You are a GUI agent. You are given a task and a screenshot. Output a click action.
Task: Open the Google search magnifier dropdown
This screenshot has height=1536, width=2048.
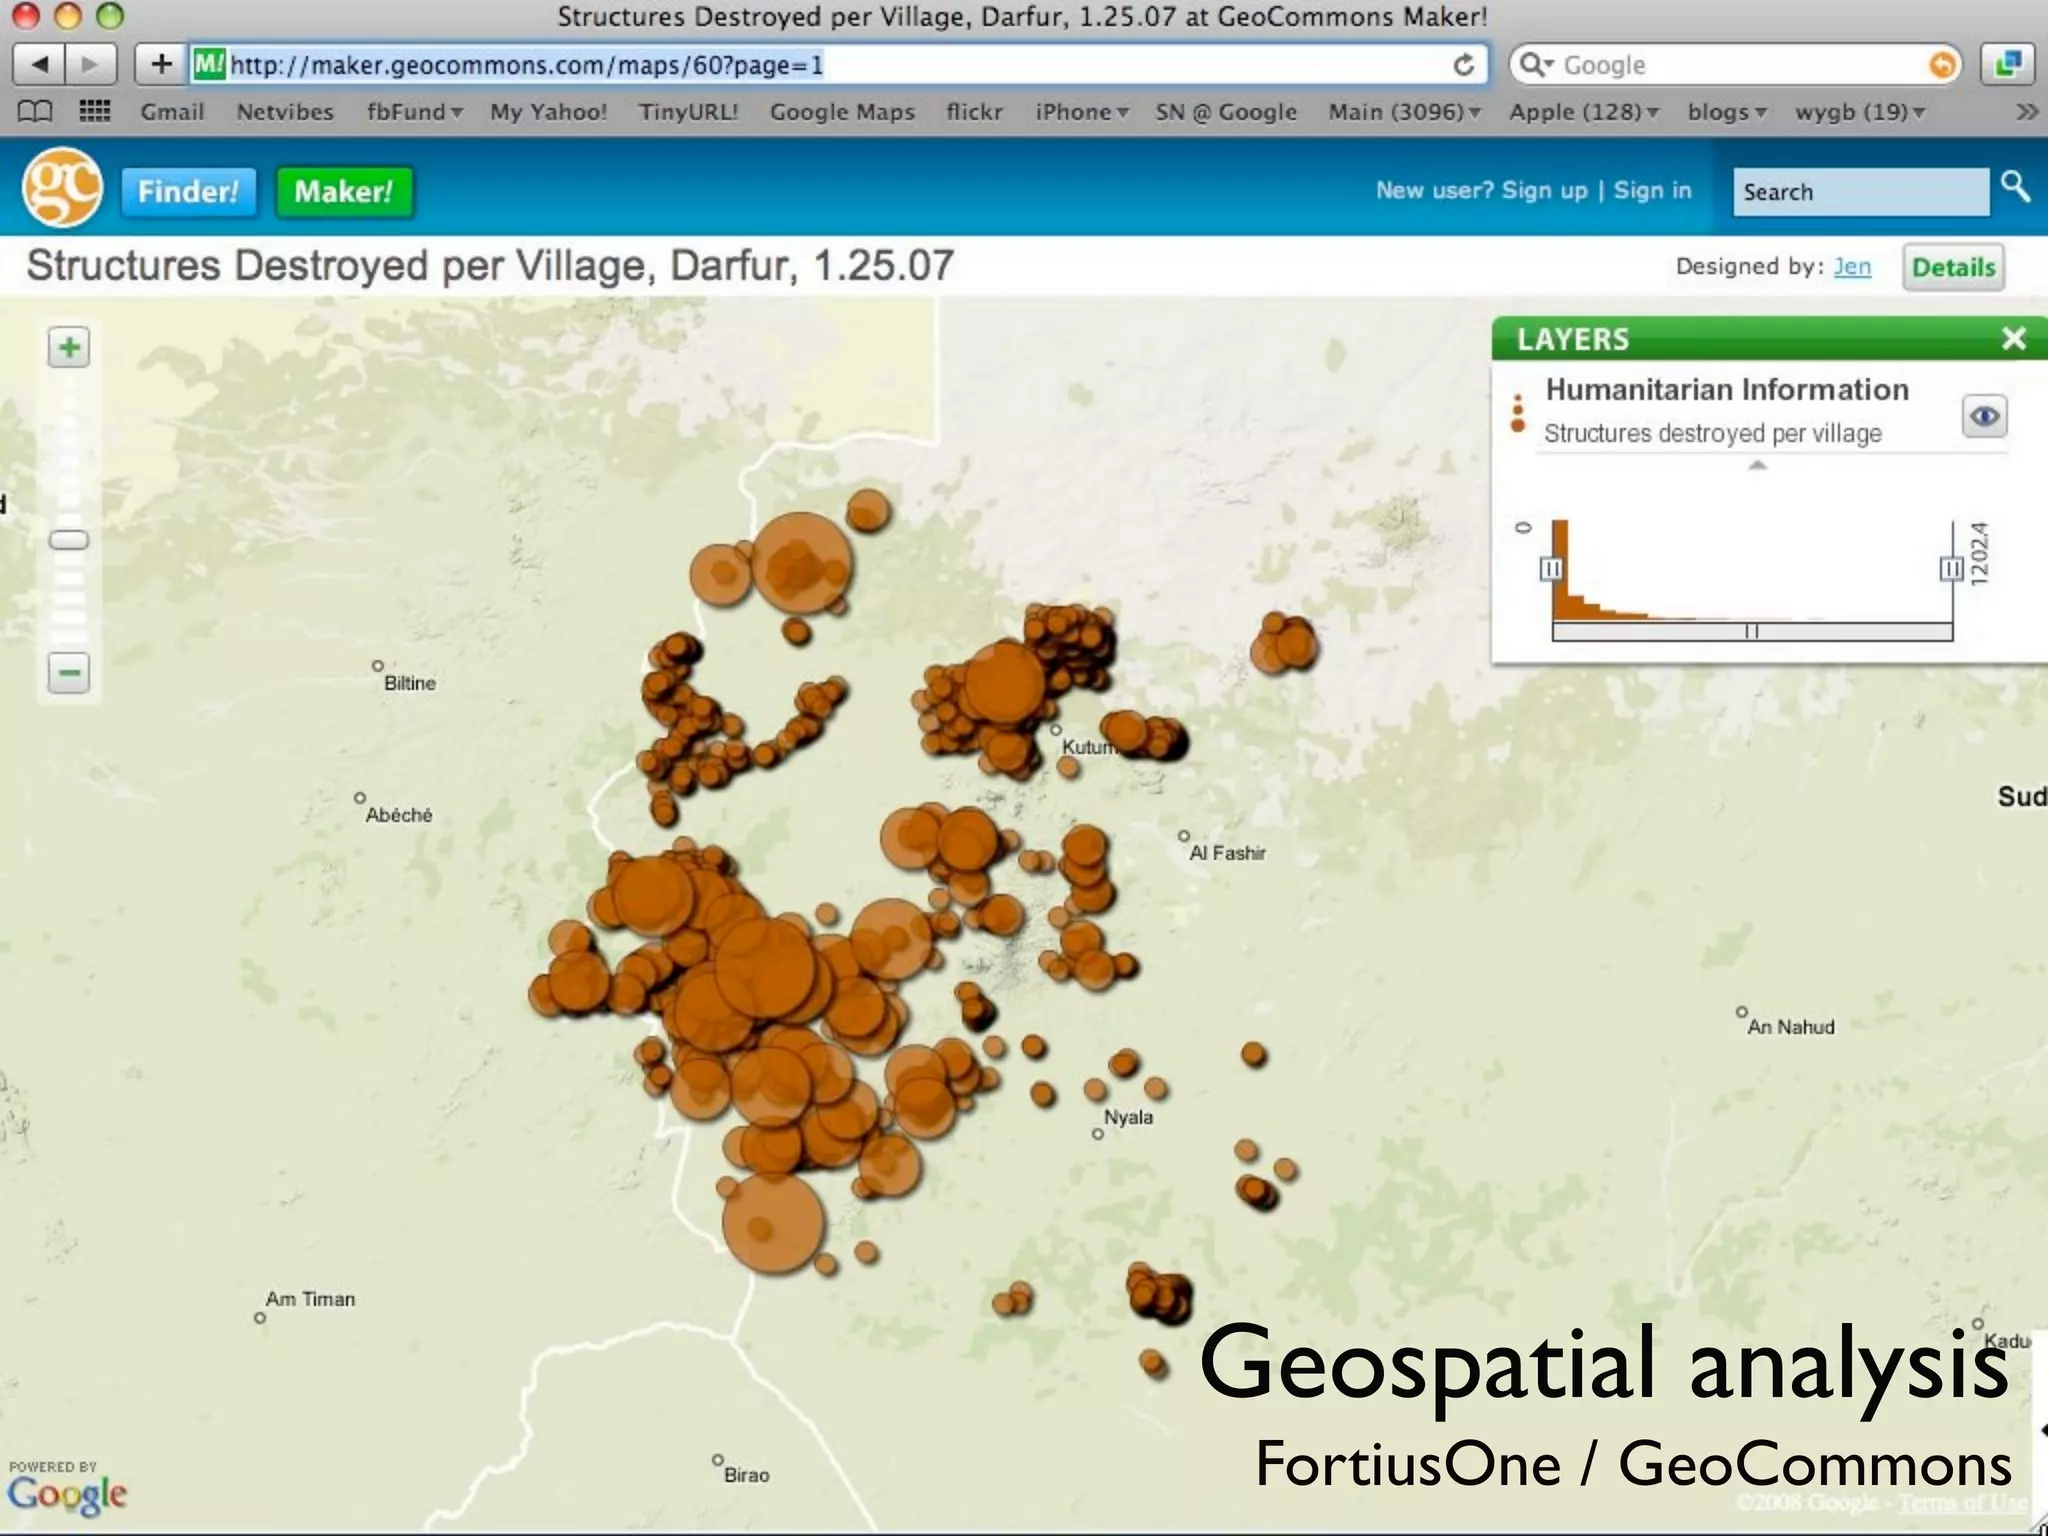(1536, 65)
